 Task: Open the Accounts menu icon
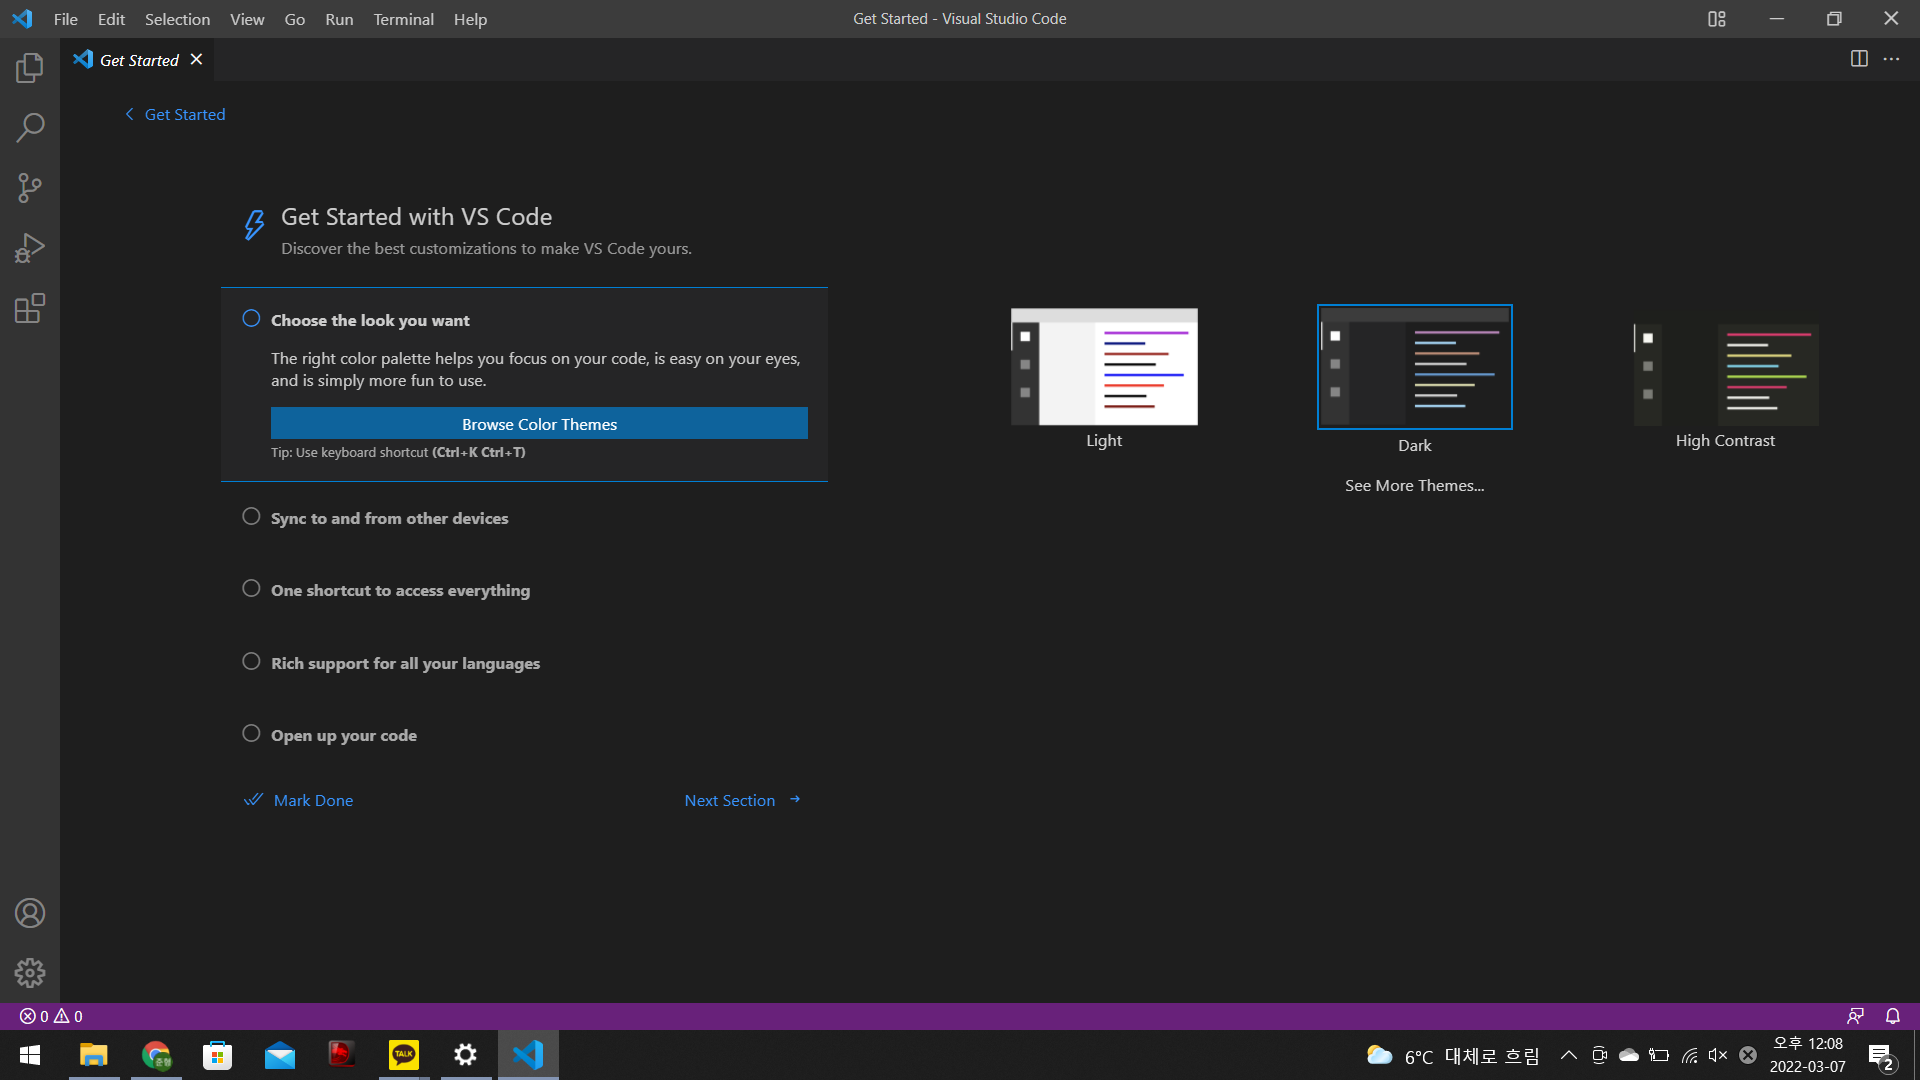(30, 913)
